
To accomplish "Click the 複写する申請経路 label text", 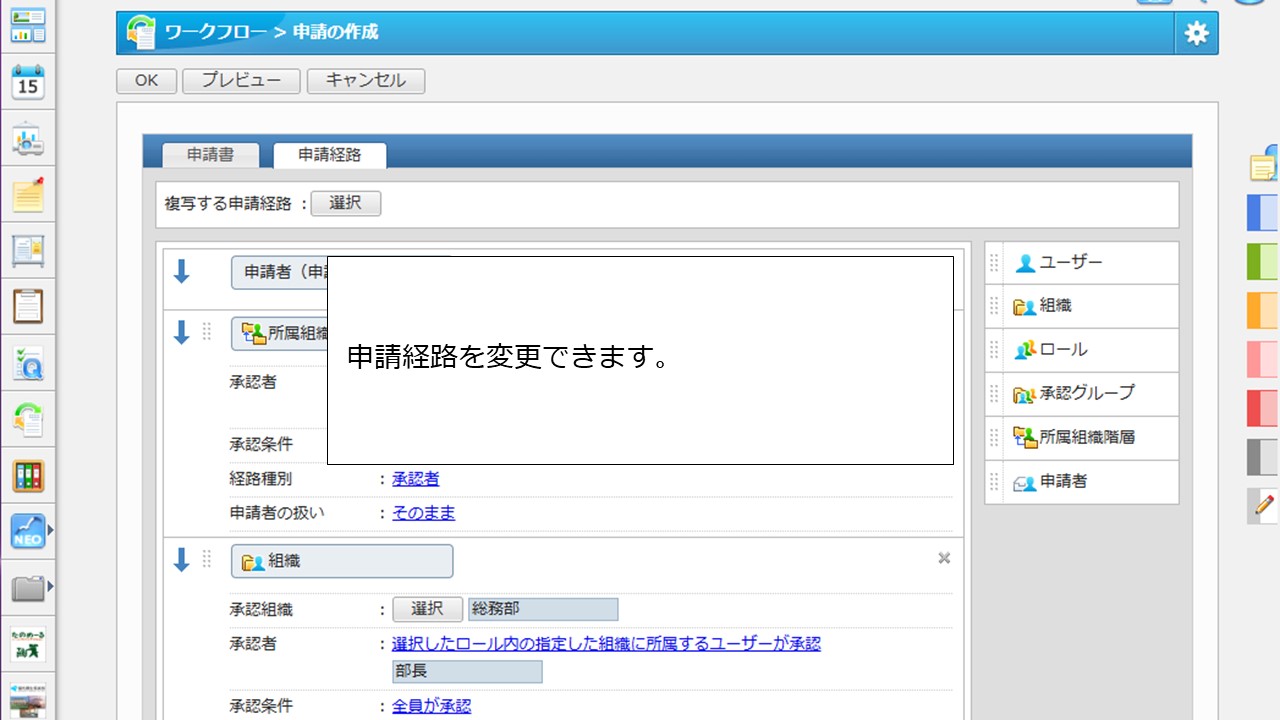I will (x=228, y=203).
